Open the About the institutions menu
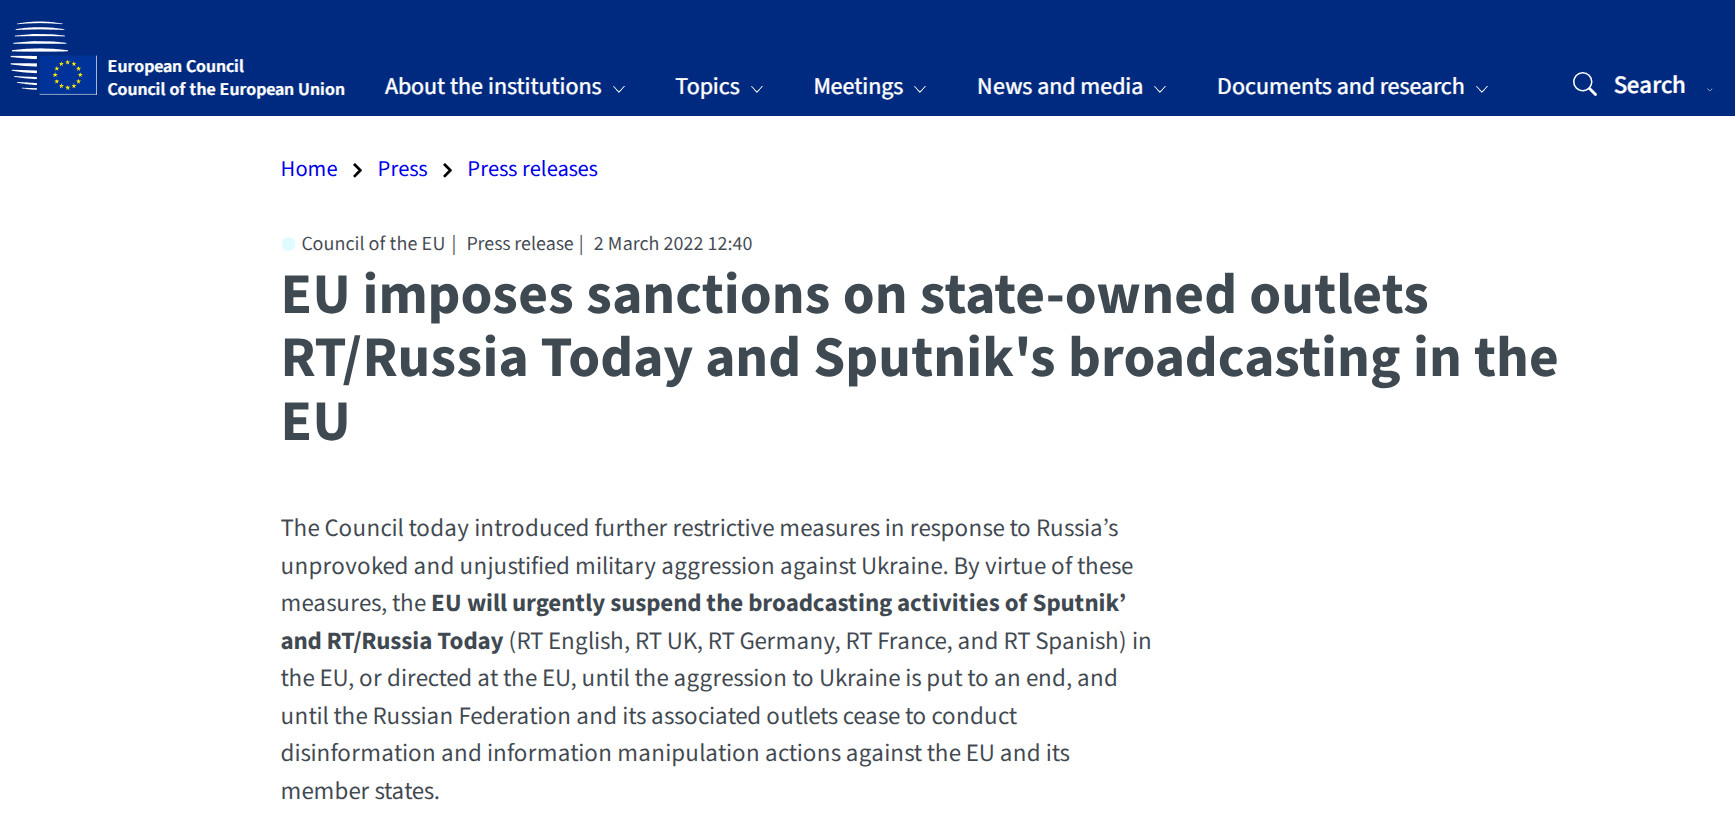1735x835 pixels. point(493,87)
